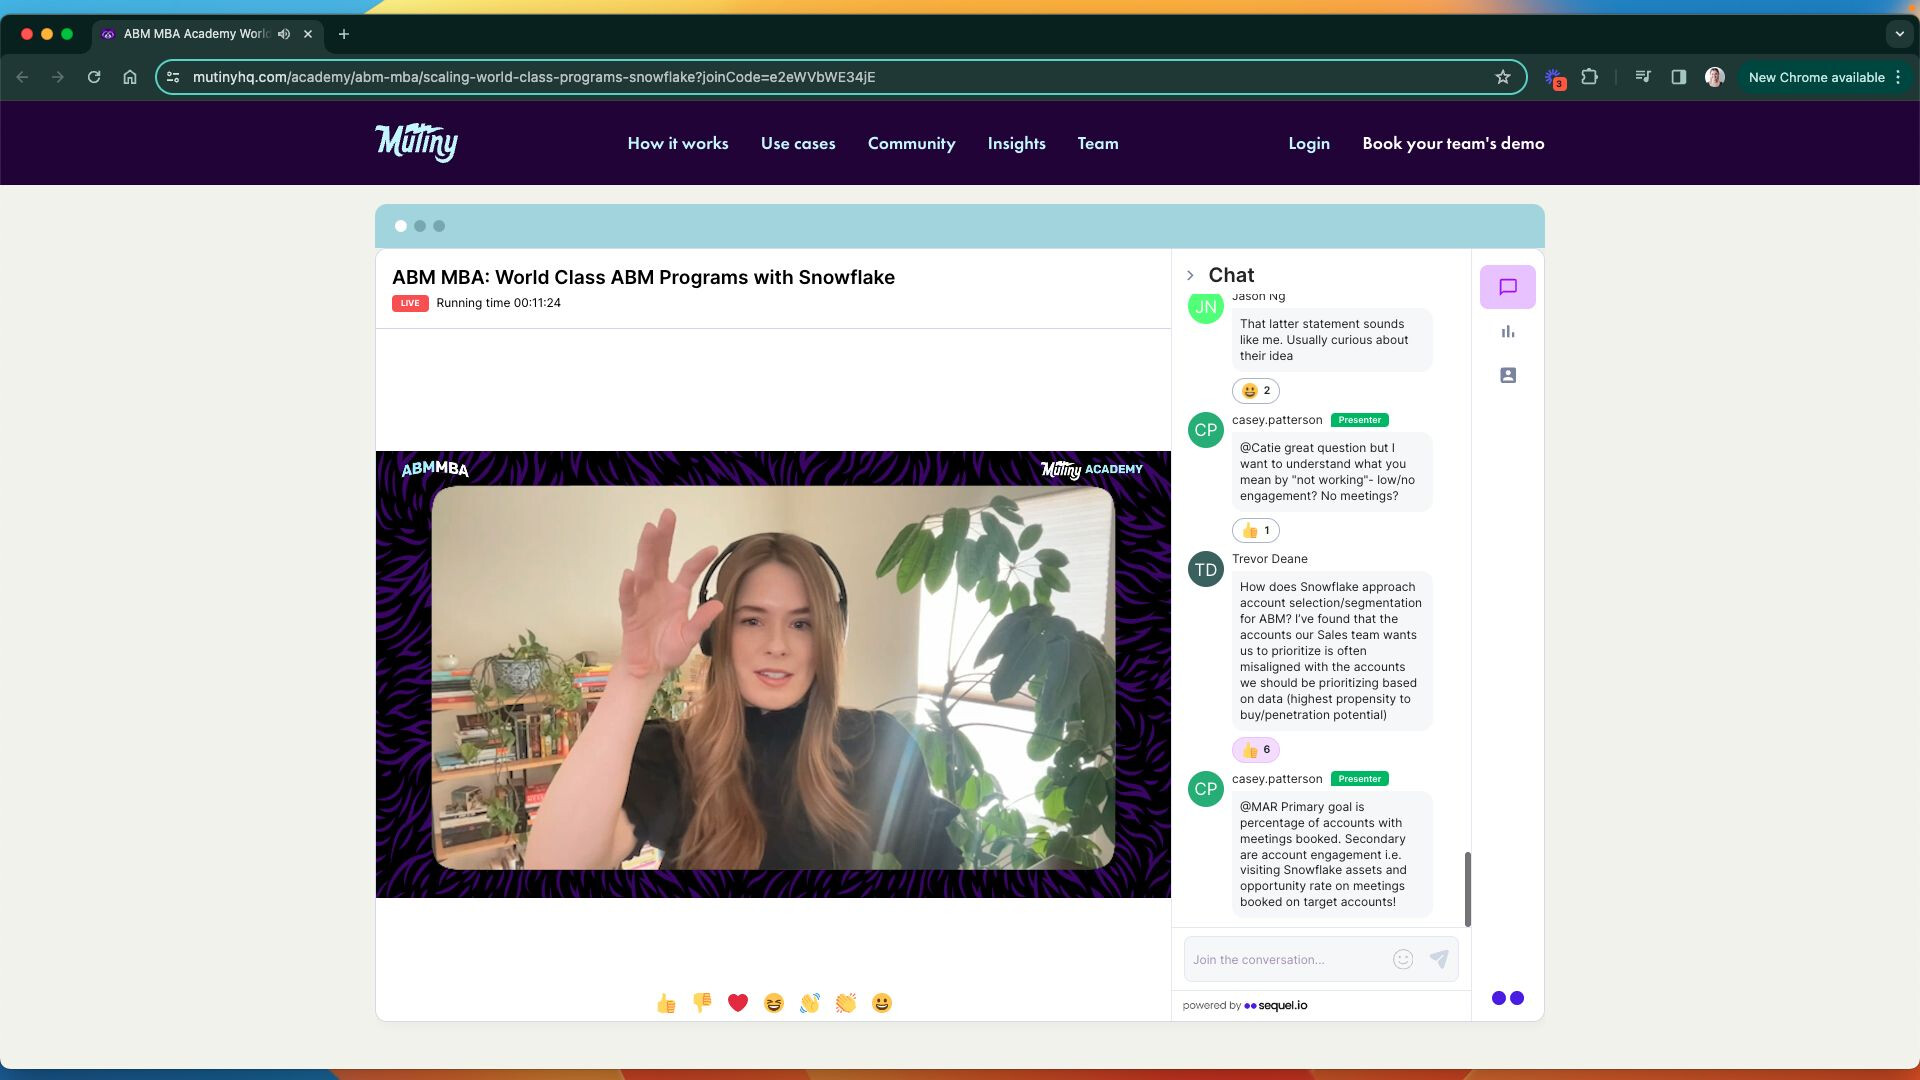Image resolution: width=1920 pixels, height=1080 pixels.
Task: Go to Chrome home page icon
Action: pos(130,77)
